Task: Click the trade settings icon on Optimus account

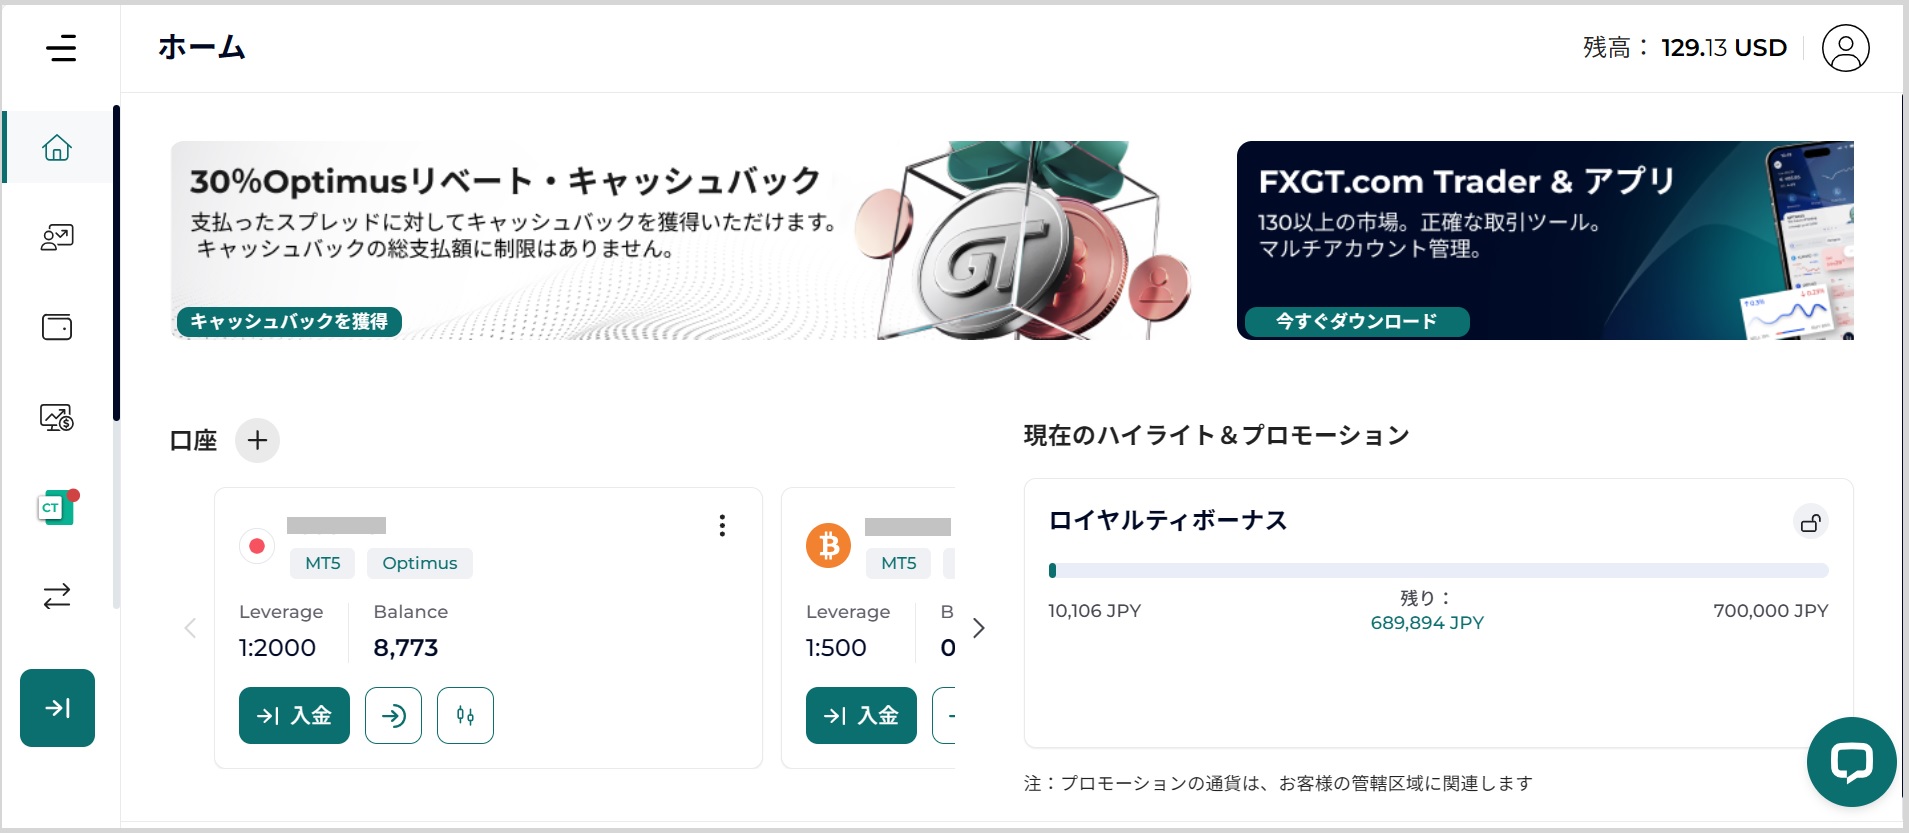Action: point(465,715)
